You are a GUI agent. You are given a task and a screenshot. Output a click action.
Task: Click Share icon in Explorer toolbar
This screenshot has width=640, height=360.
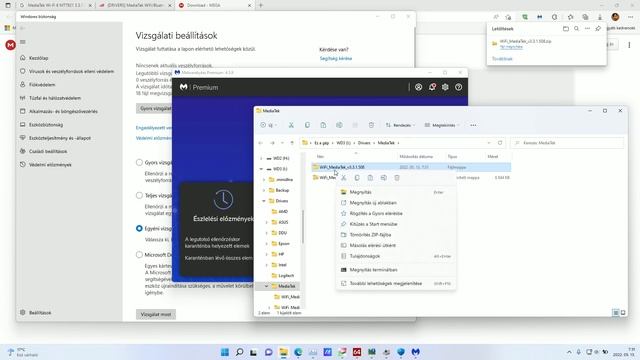(355, 125)
